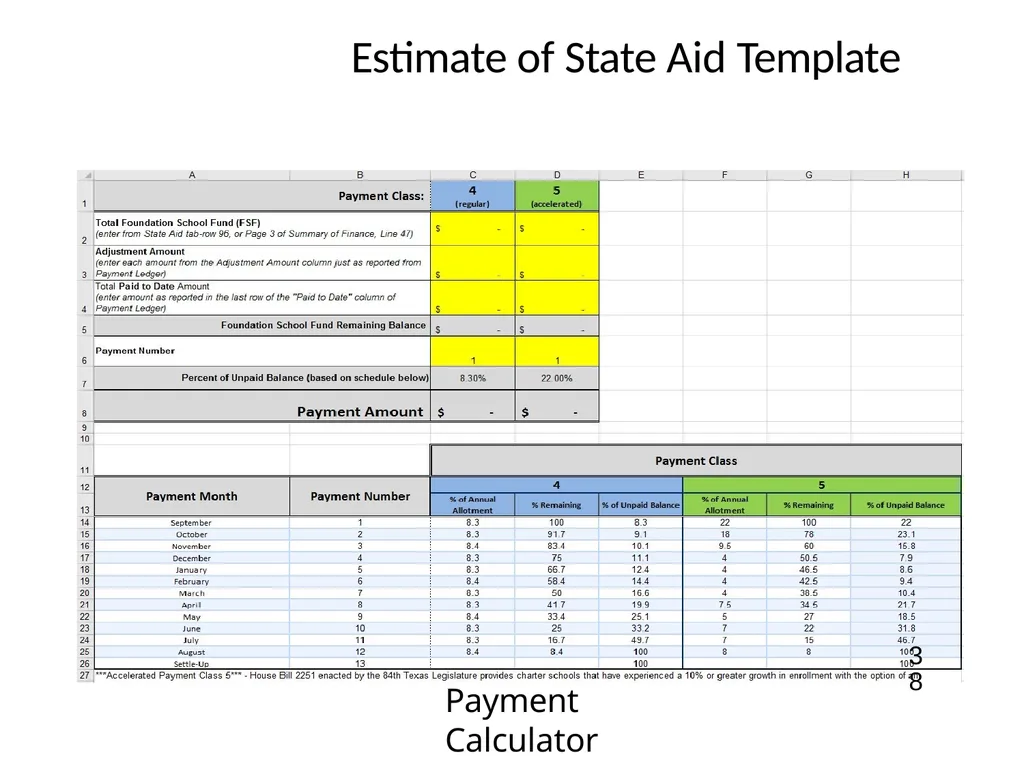Select the '5 (accelerated)' green header cell
Screen dimensions: 1024x768
[x=557, y=196]
